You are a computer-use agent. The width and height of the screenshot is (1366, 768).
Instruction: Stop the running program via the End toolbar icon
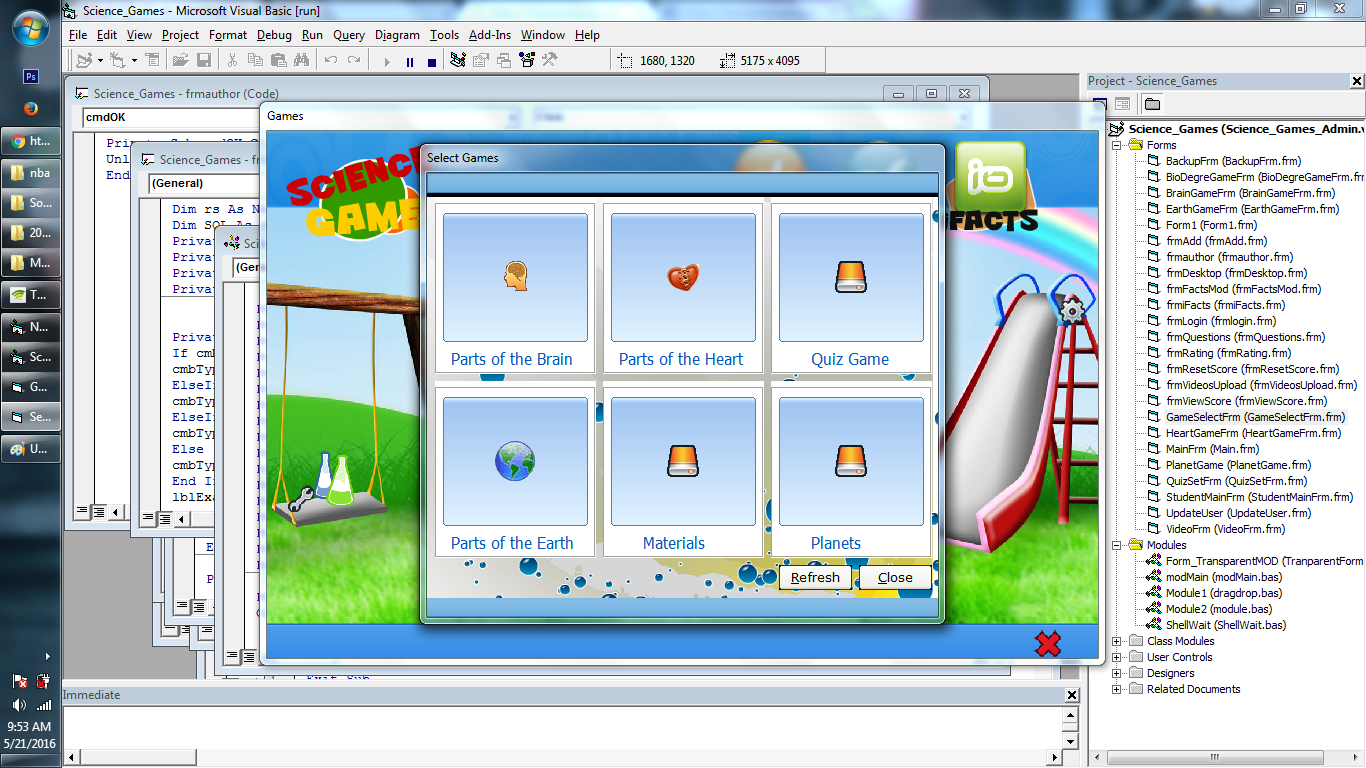432,60
